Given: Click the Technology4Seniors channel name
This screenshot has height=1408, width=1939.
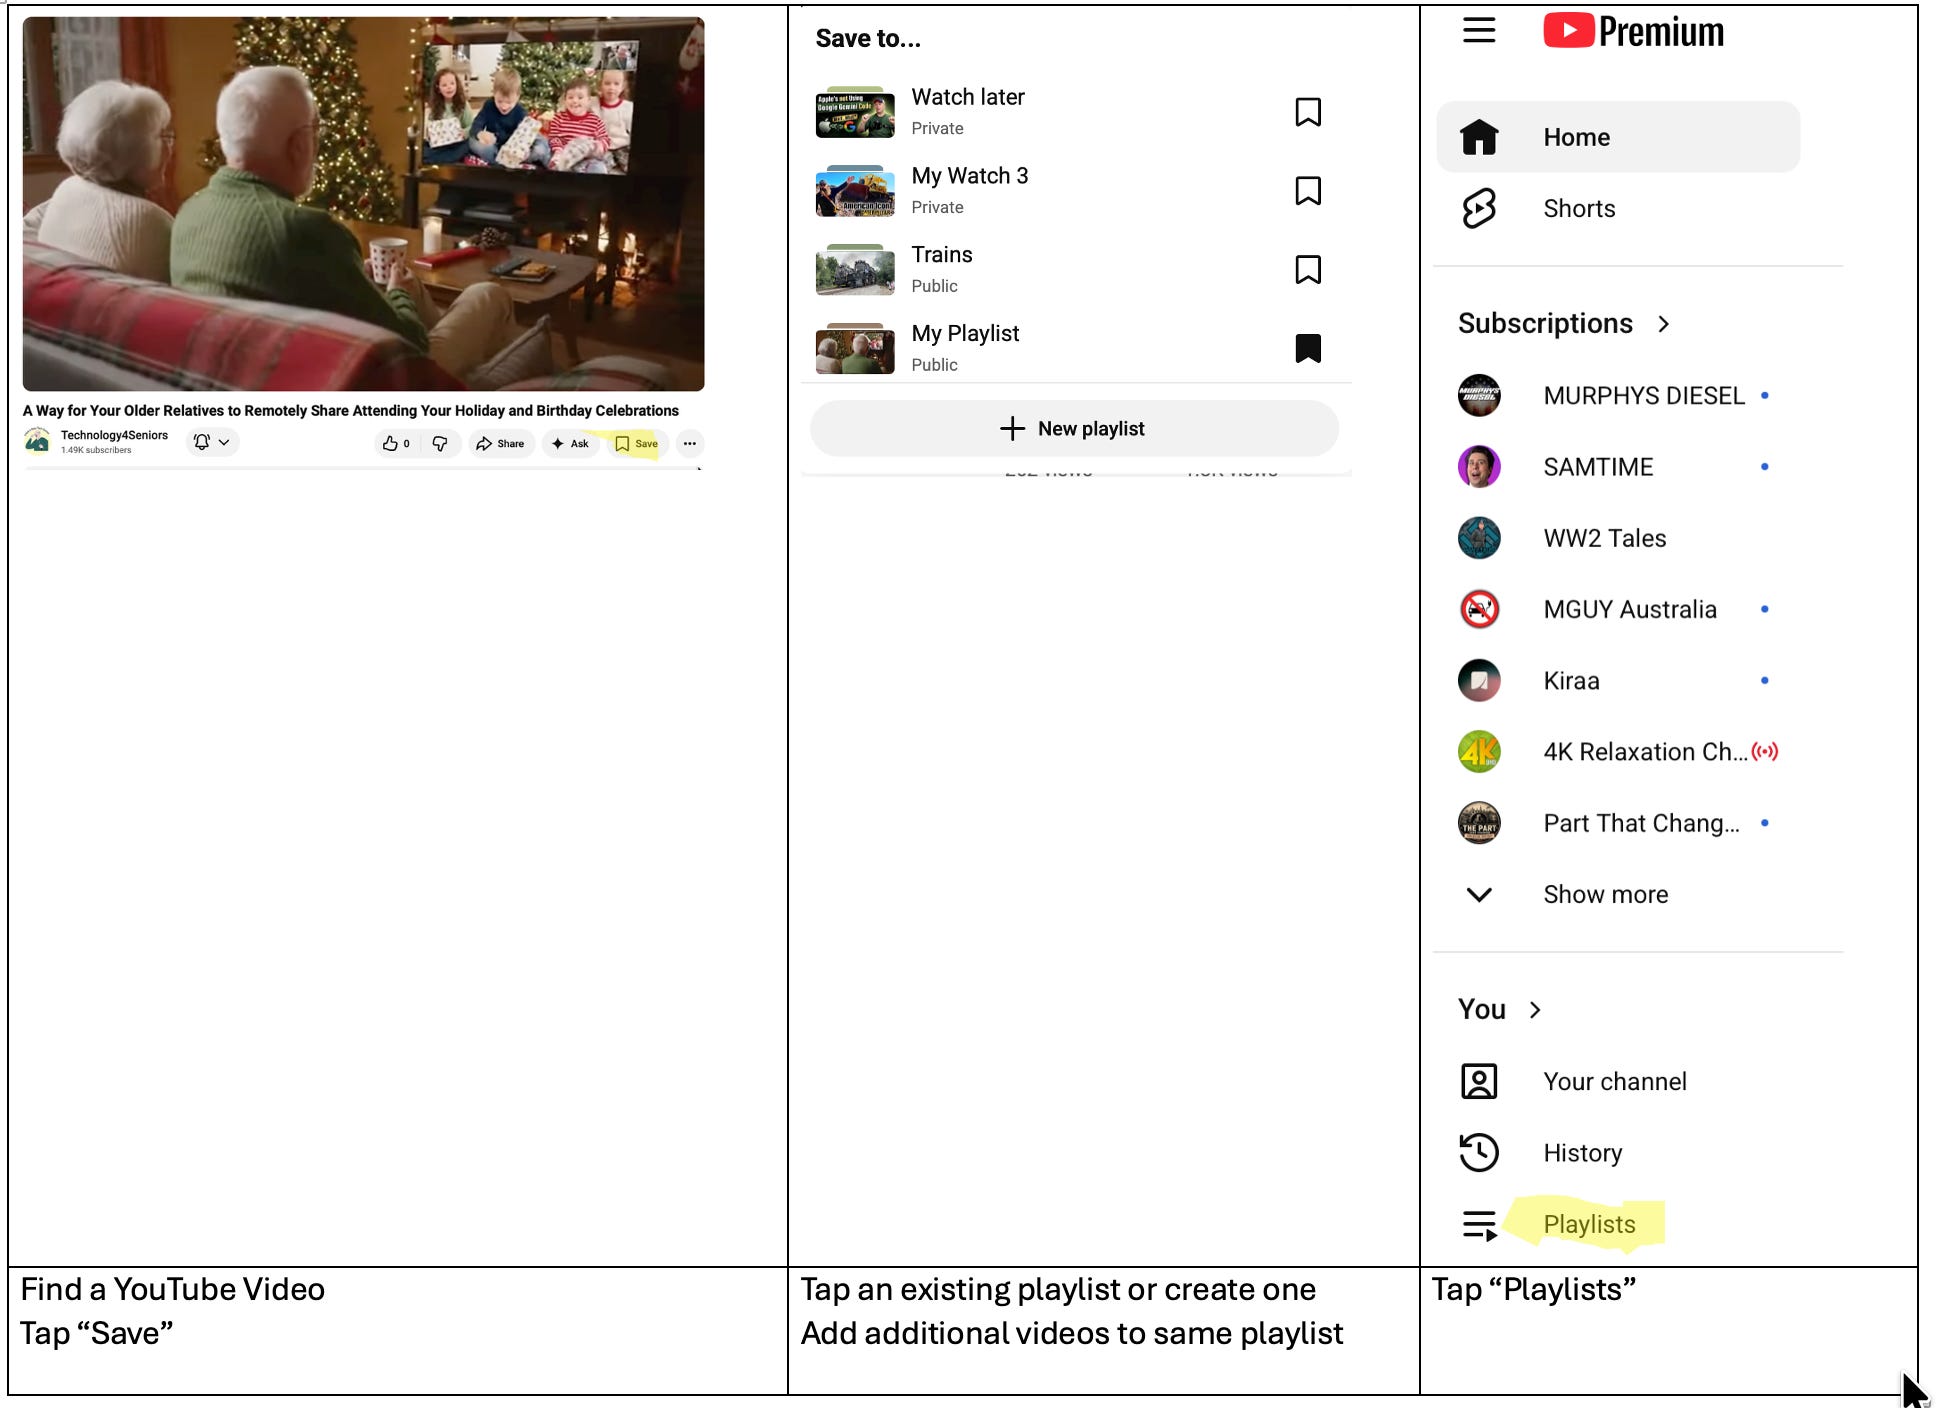Looking at the screenshot, I should (x=114, y=435).
